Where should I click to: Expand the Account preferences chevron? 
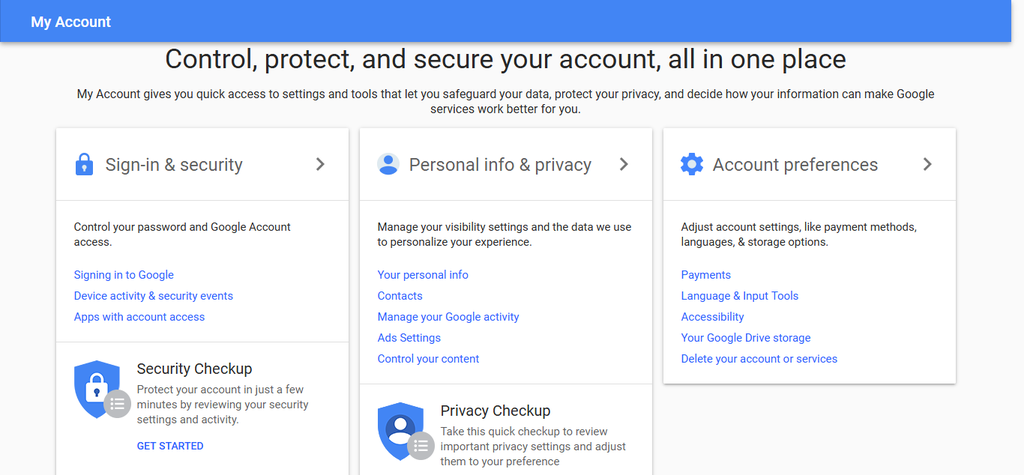click(928, 164)
